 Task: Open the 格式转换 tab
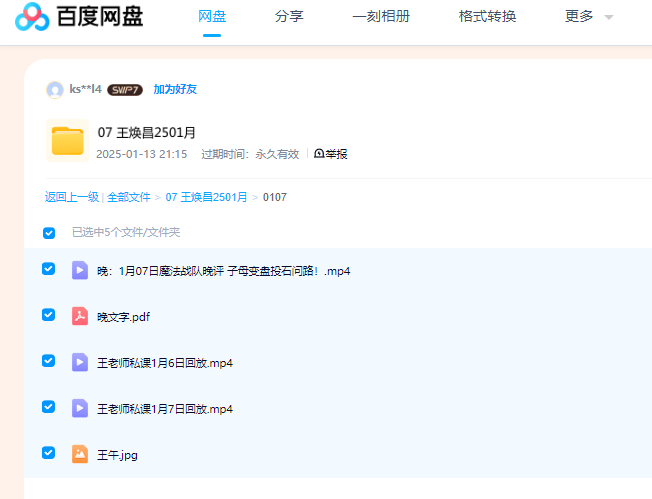[x=487, y=16]
